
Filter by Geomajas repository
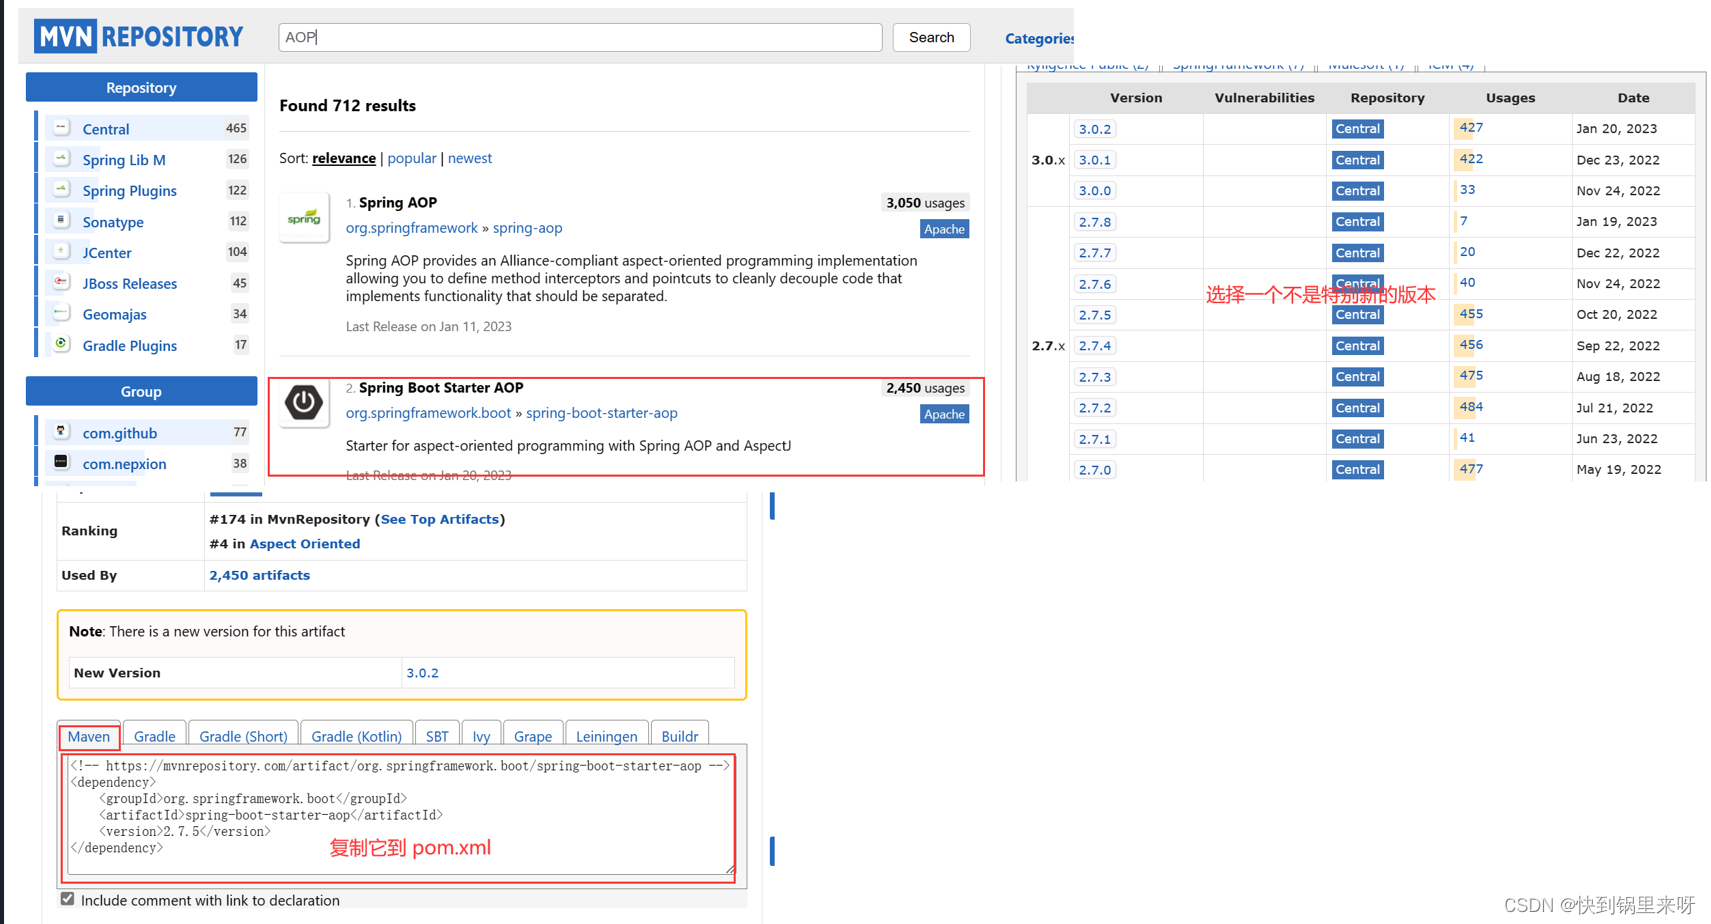[x=115, y=315]
